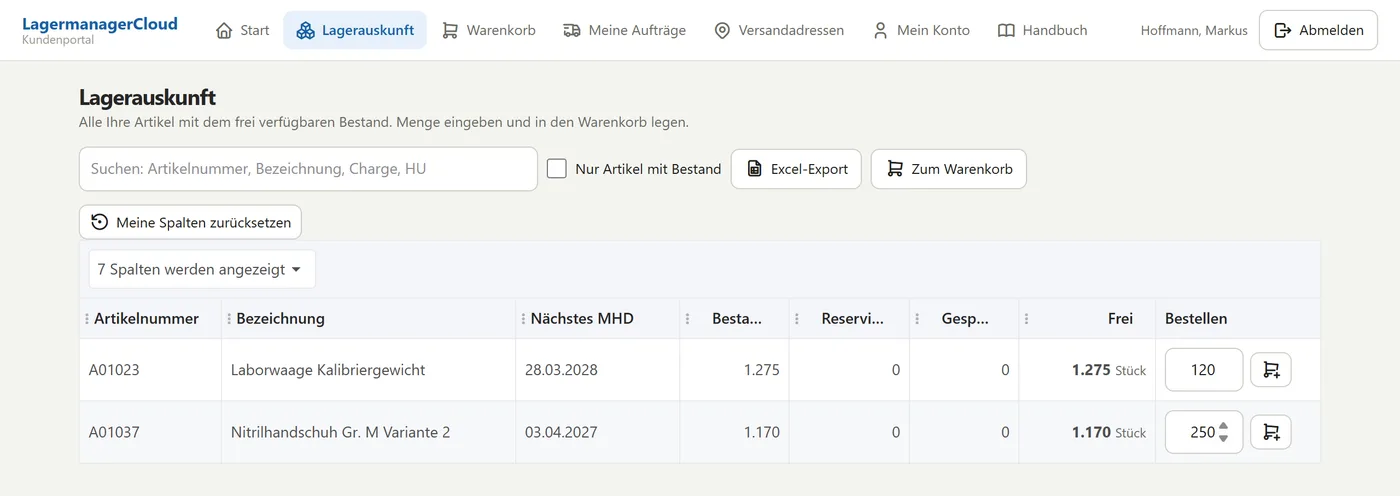Open the Start home page
Image resolution: width=1400 pixels, height=496 pixels.
click(243, 30)
